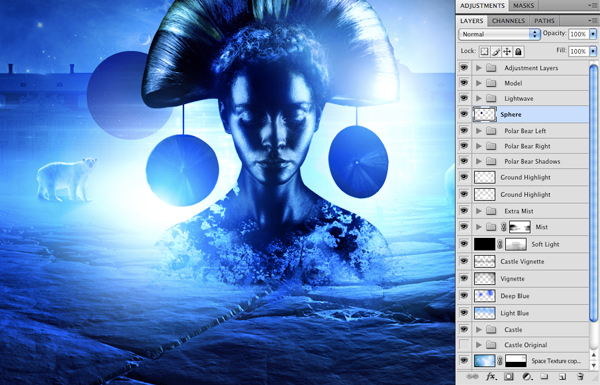Lock image pixels brush icon

tap(496, 51)
